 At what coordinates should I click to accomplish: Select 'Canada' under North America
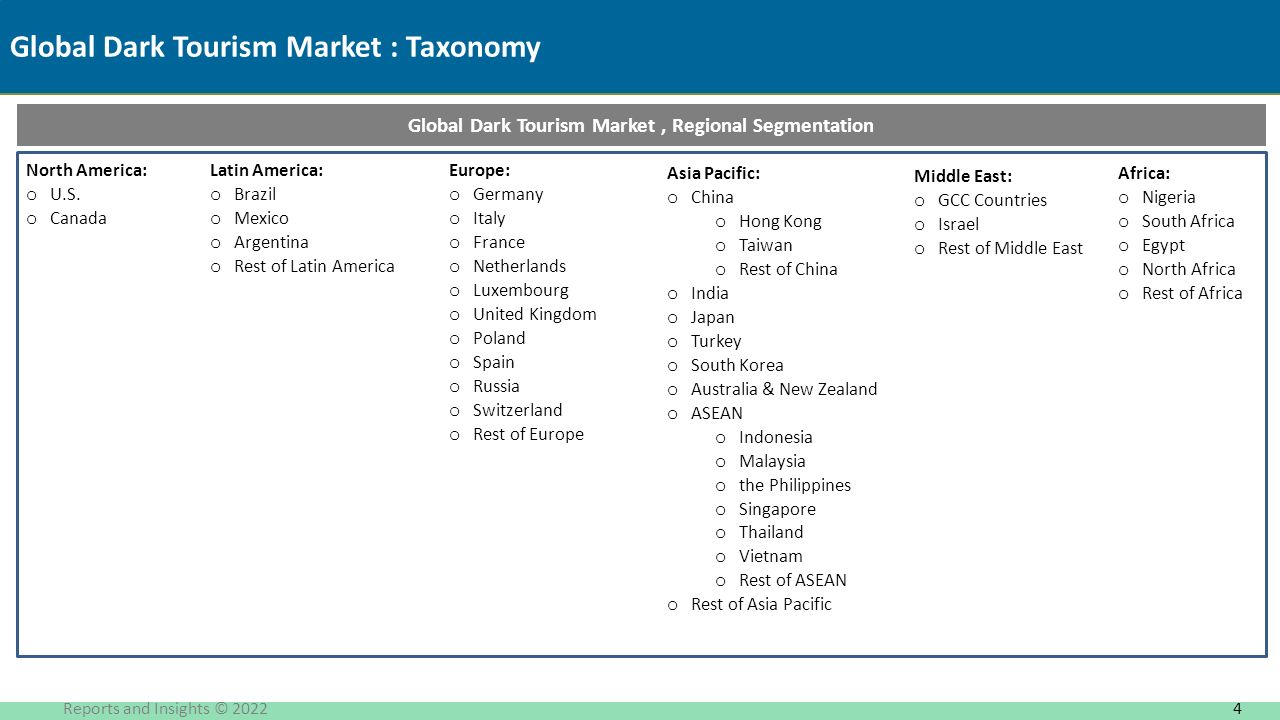(78, 218)
